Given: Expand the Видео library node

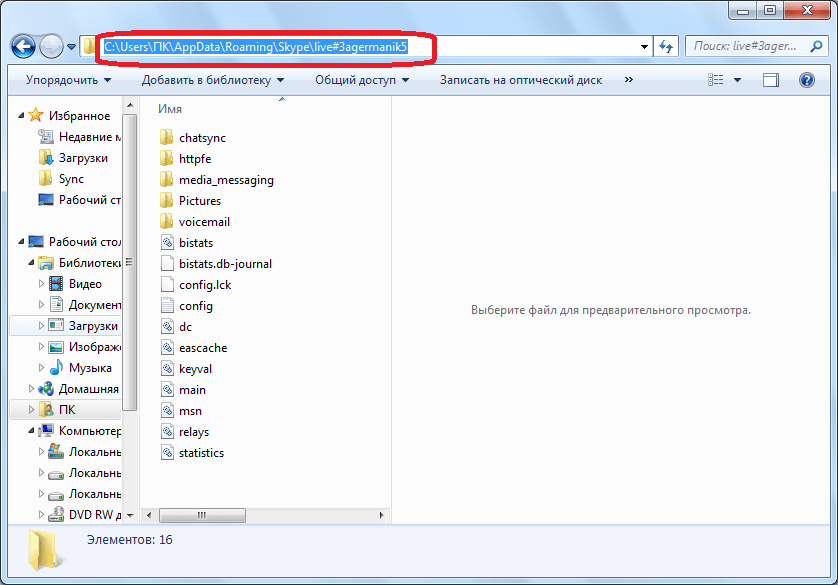Looking at the screenshot, I should coord(41,284).
